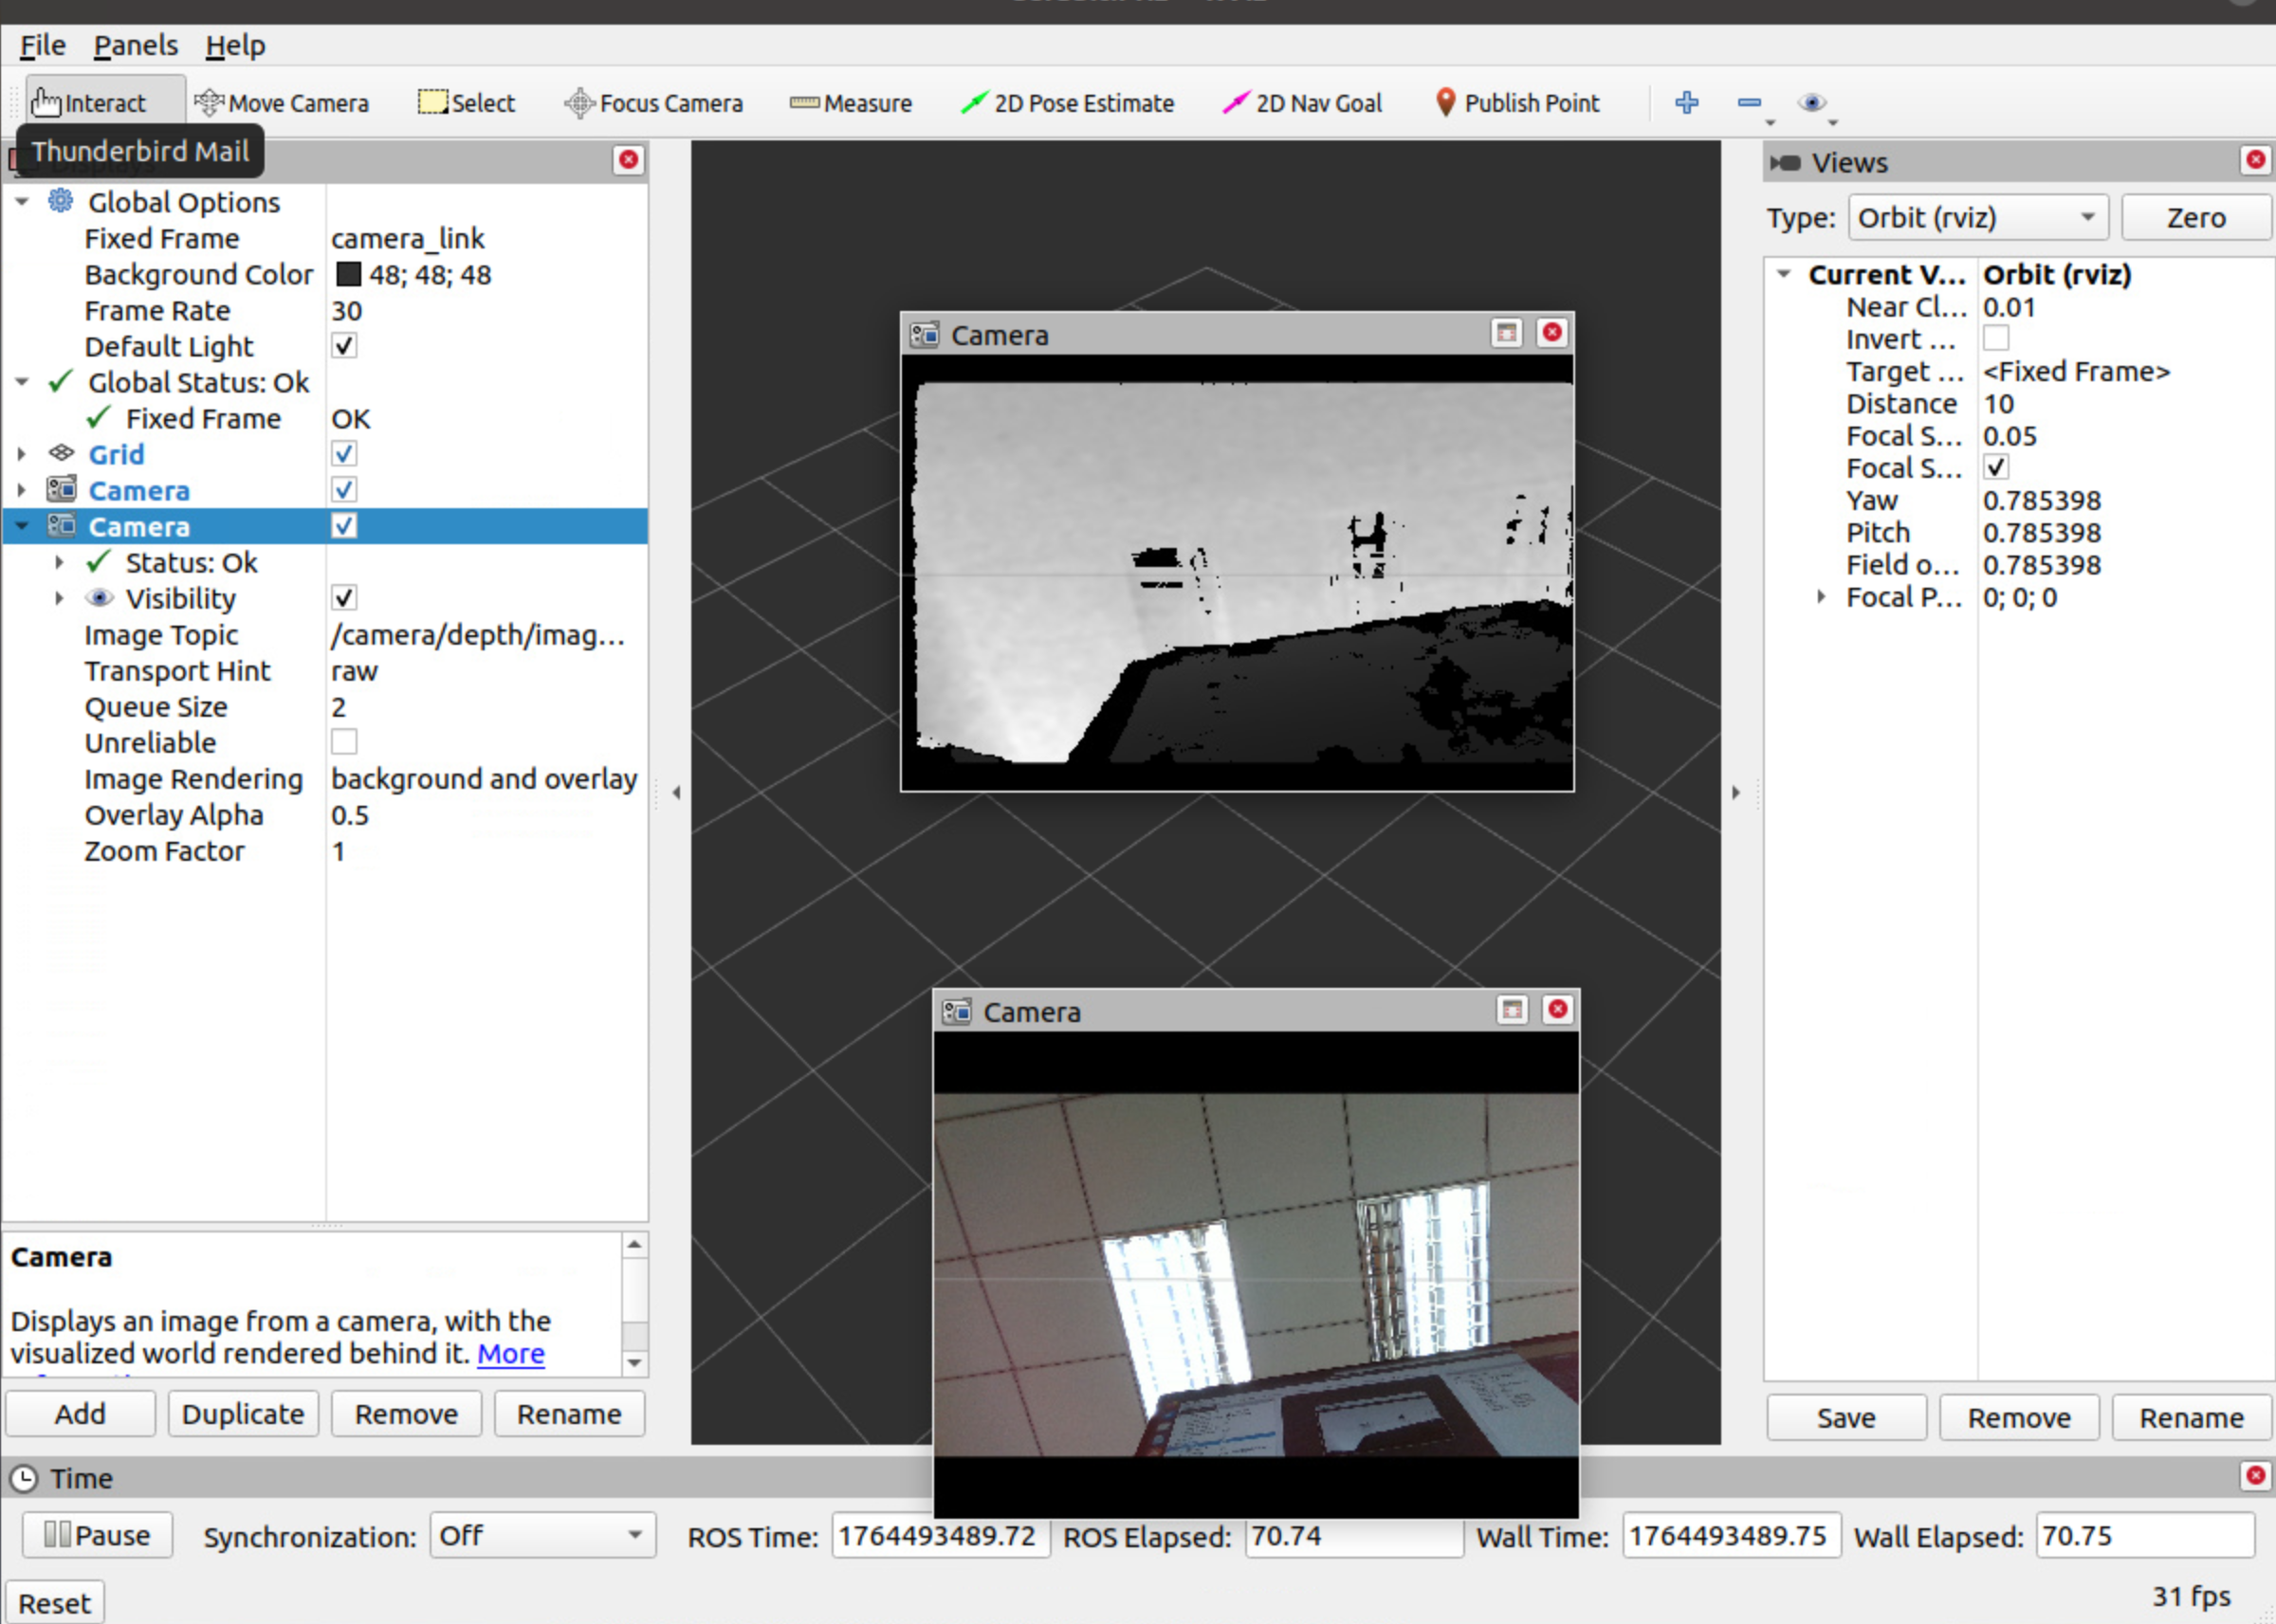2276x1624 pixels.
Task: Click the Background Color swatch
Action: [348, 275]
